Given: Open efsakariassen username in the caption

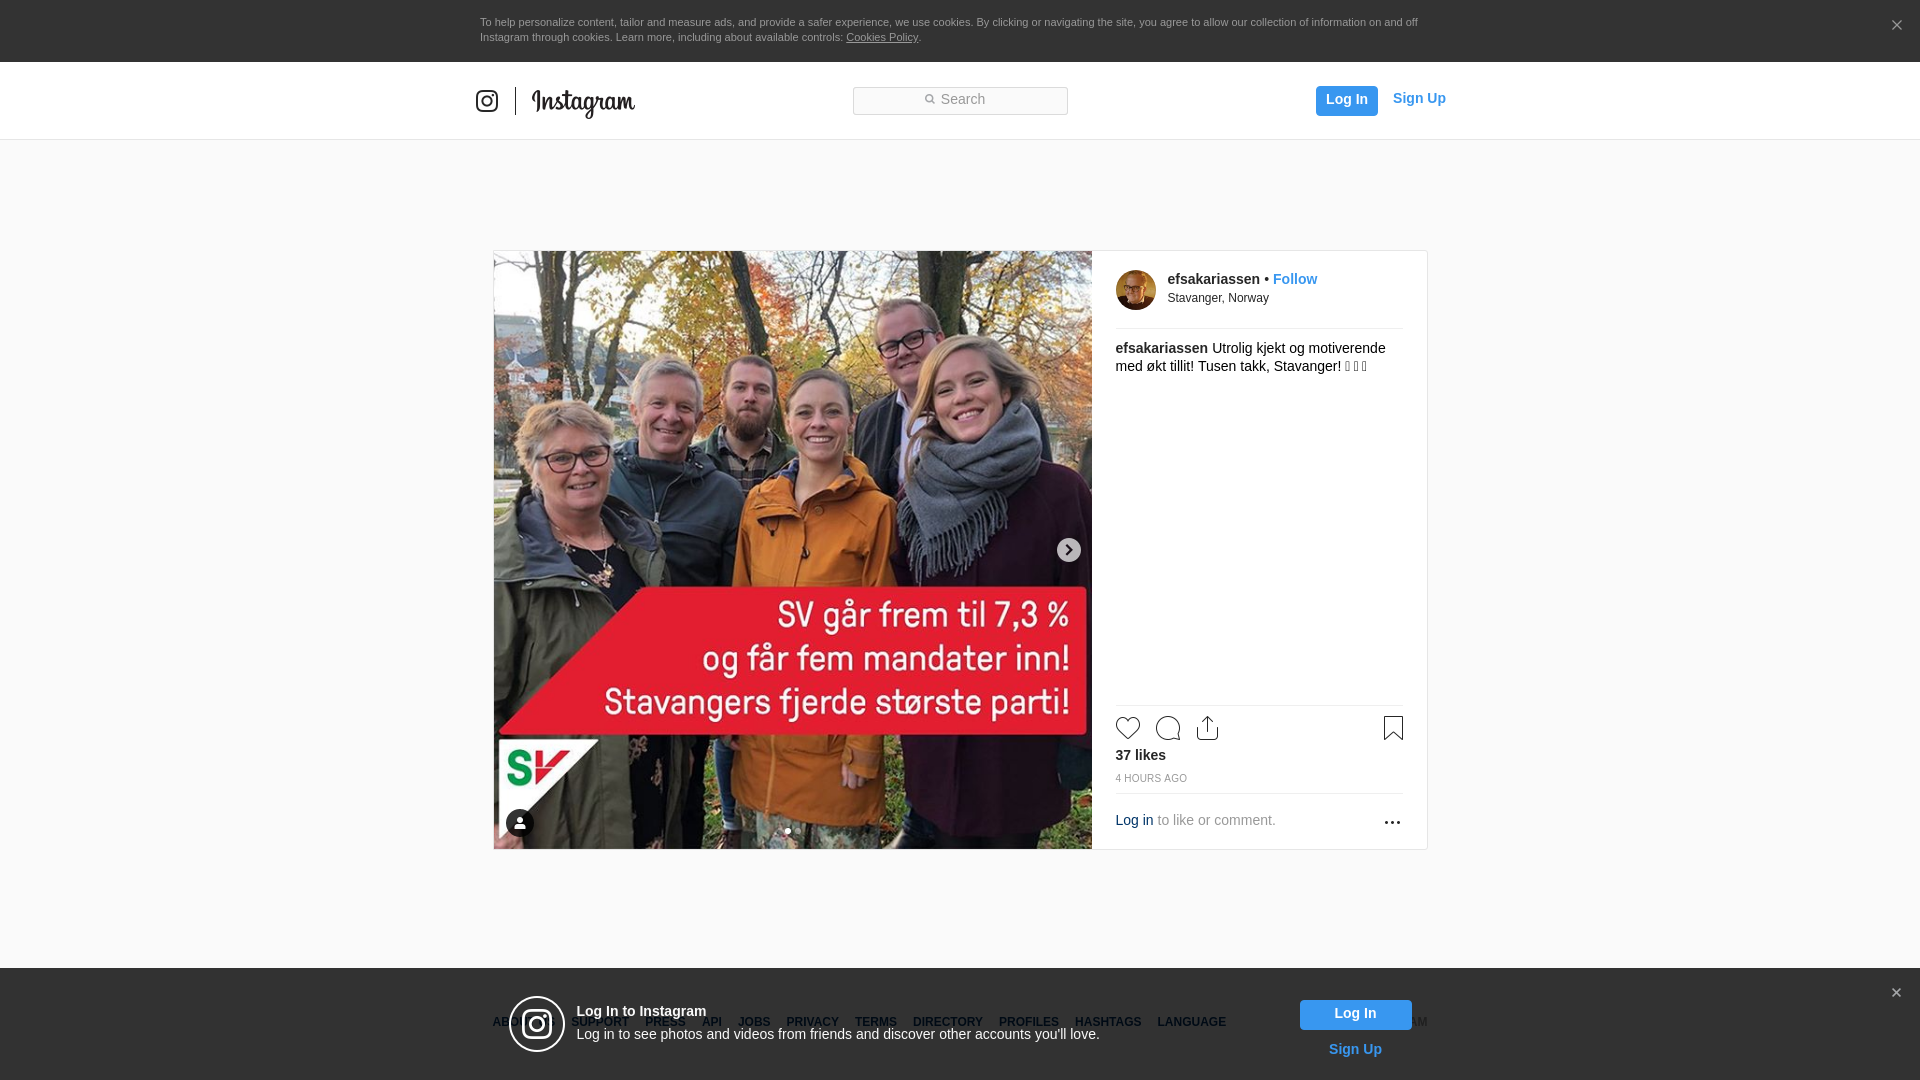Looking at the screenshot, I should coord(1162,348).
